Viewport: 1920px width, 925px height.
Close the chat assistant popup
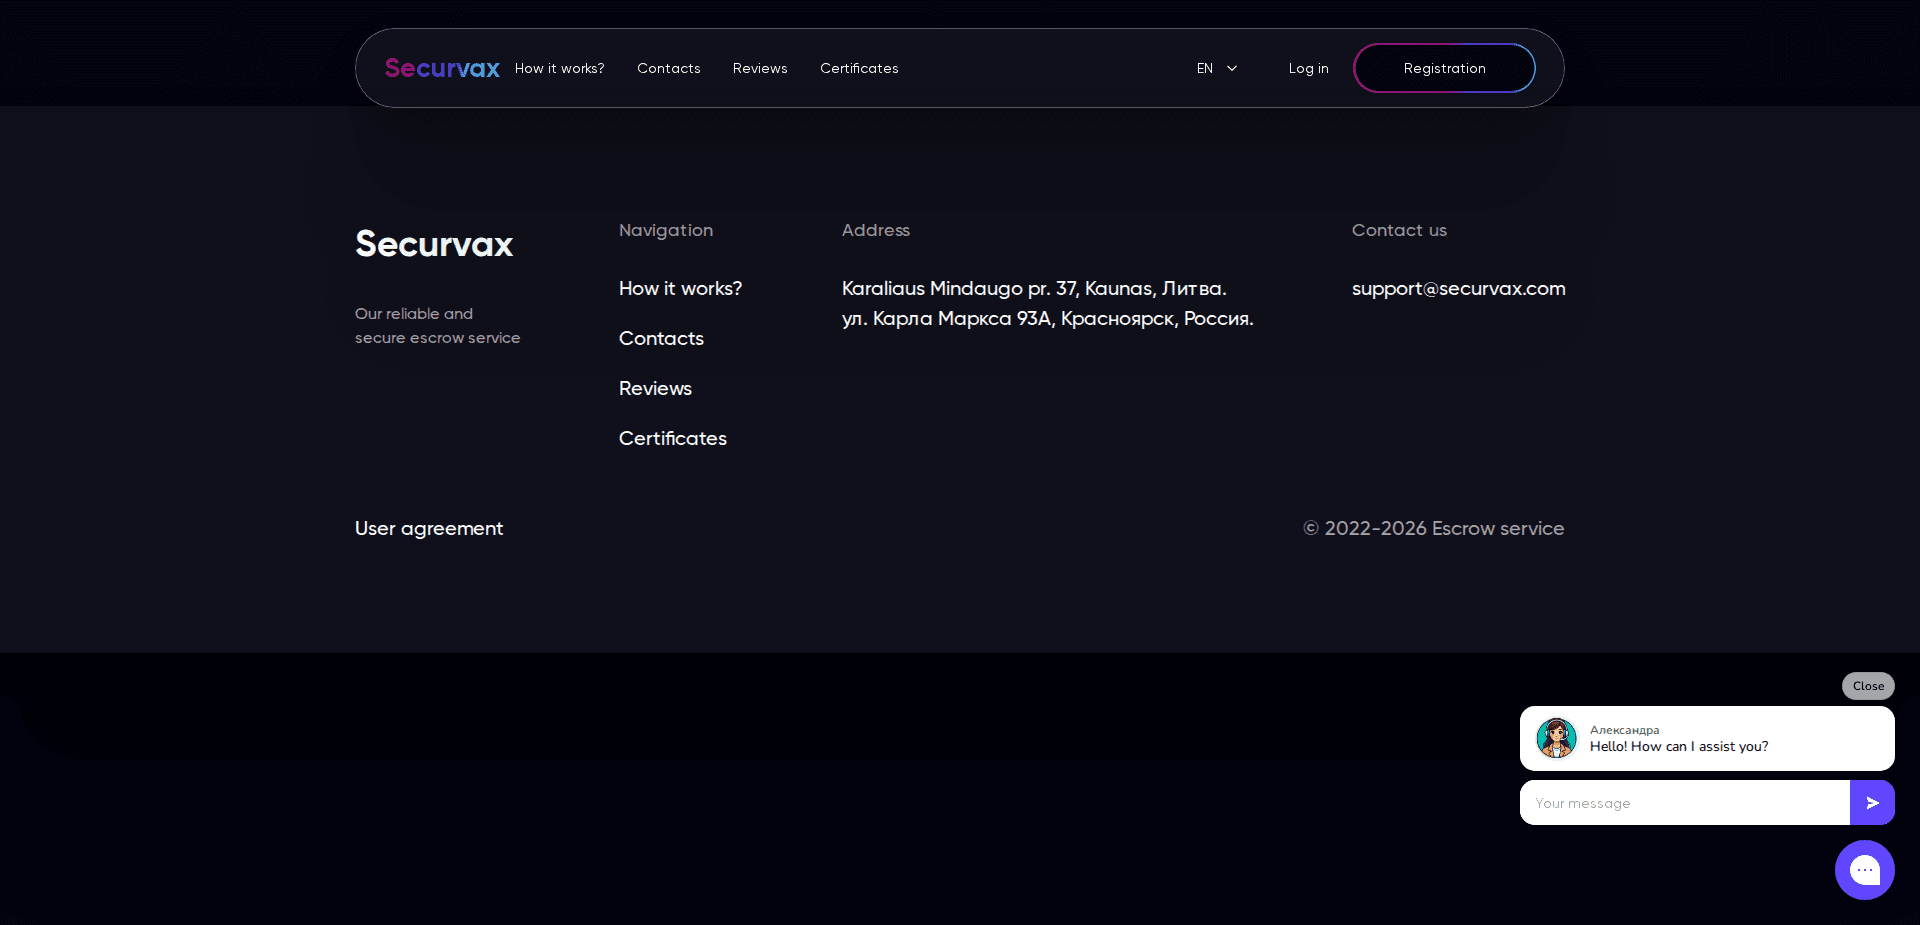coord(1866,686)
